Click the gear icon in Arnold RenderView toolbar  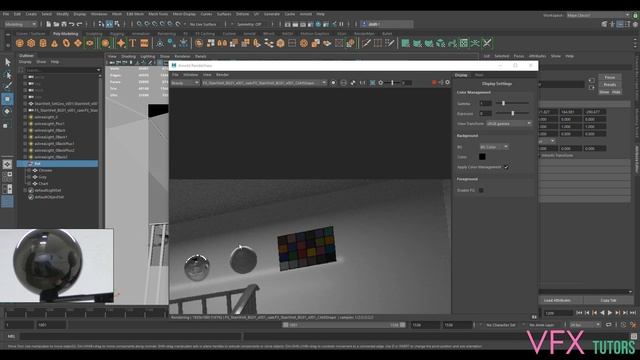(447, 82)
